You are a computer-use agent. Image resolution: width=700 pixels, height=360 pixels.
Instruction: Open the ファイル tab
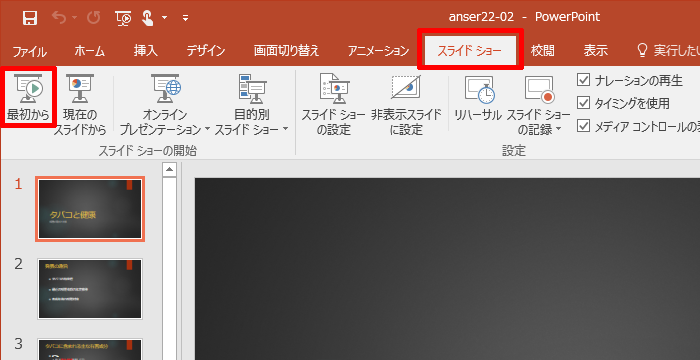click(x=29, y=51)
